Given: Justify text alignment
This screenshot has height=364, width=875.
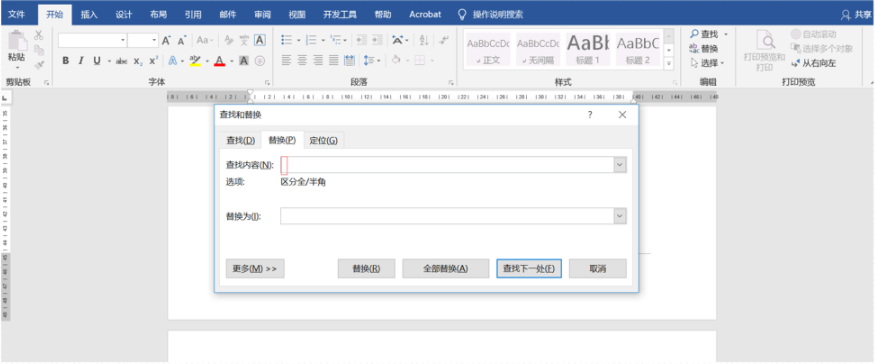Looking at the screenshot, I should coord(334,60).
